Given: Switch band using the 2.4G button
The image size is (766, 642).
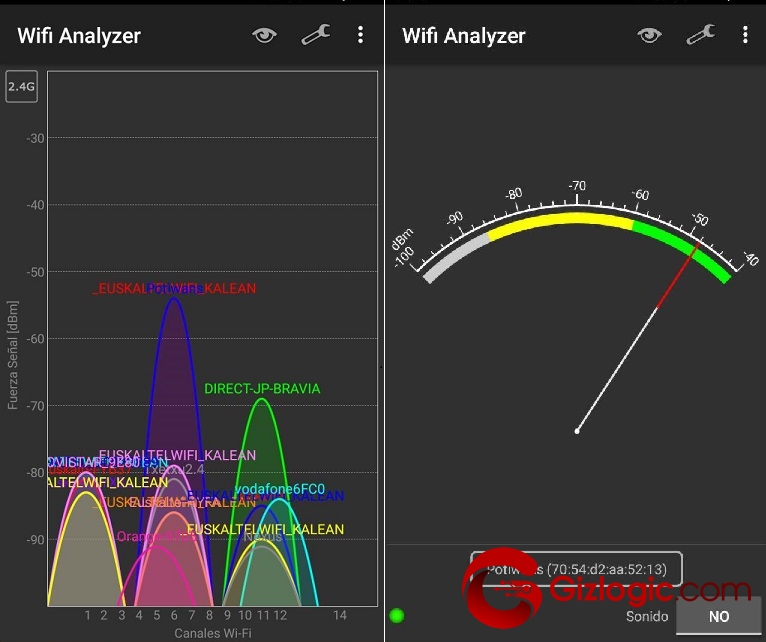Looking at the screenshot, I should coord(21,86).
